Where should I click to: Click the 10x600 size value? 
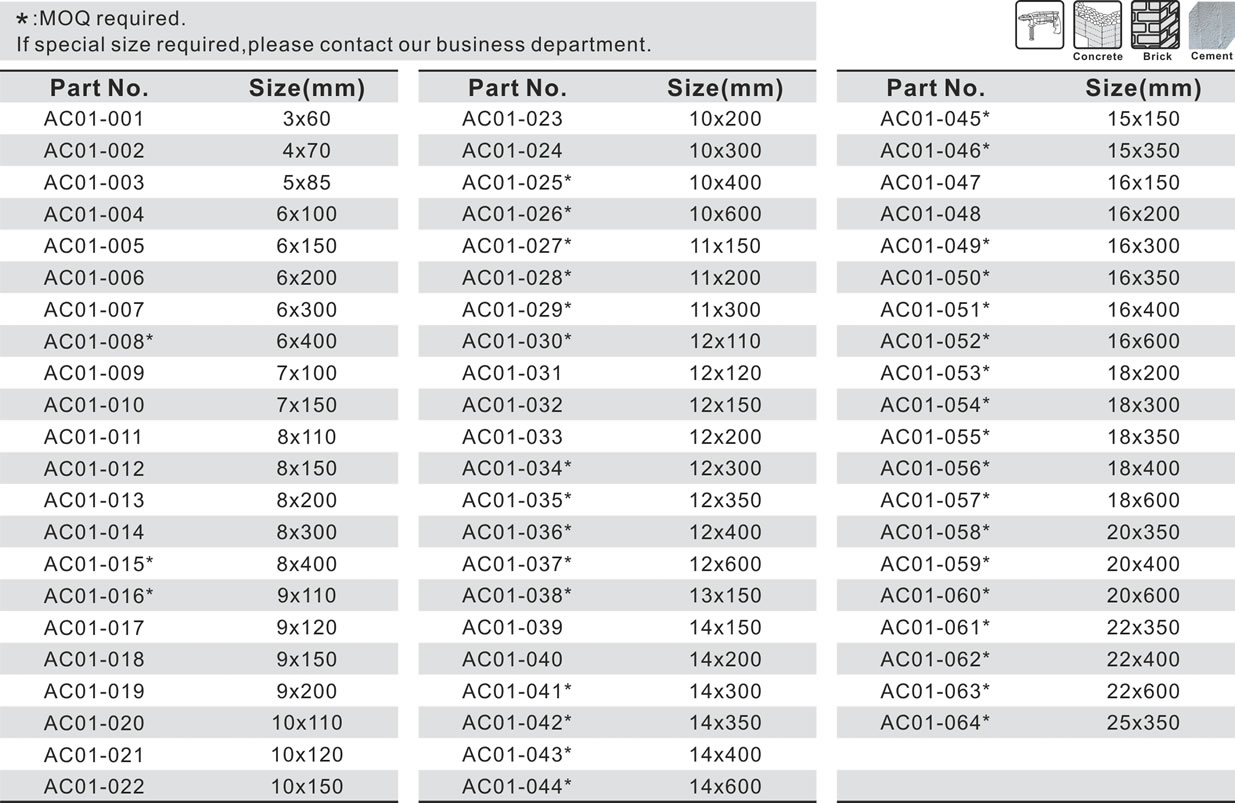point(725,214)
